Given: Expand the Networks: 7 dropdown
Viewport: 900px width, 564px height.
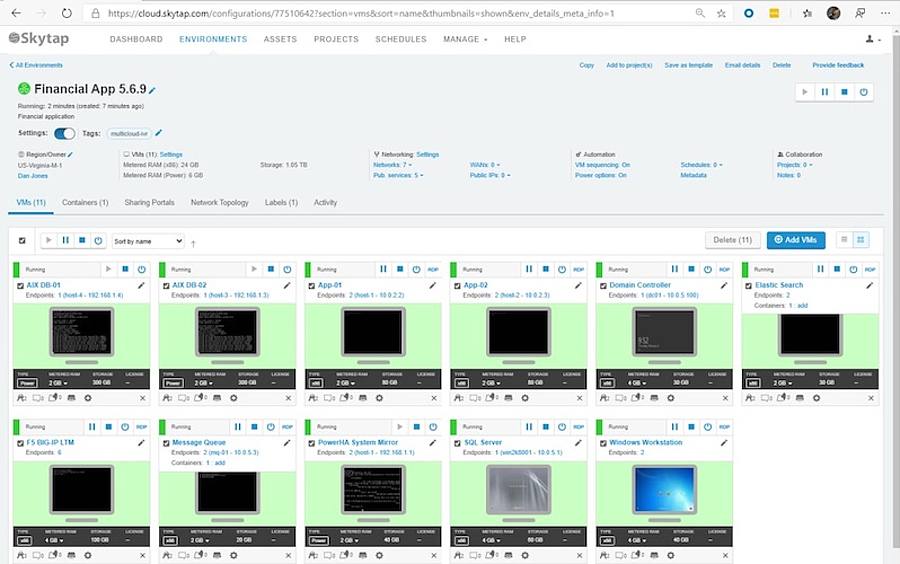Looking at the screenshot, I should click(393, 165).
